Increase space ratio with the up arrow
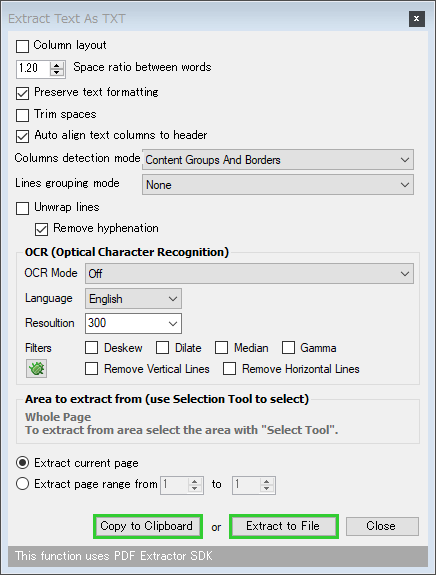 pos(57,65)
